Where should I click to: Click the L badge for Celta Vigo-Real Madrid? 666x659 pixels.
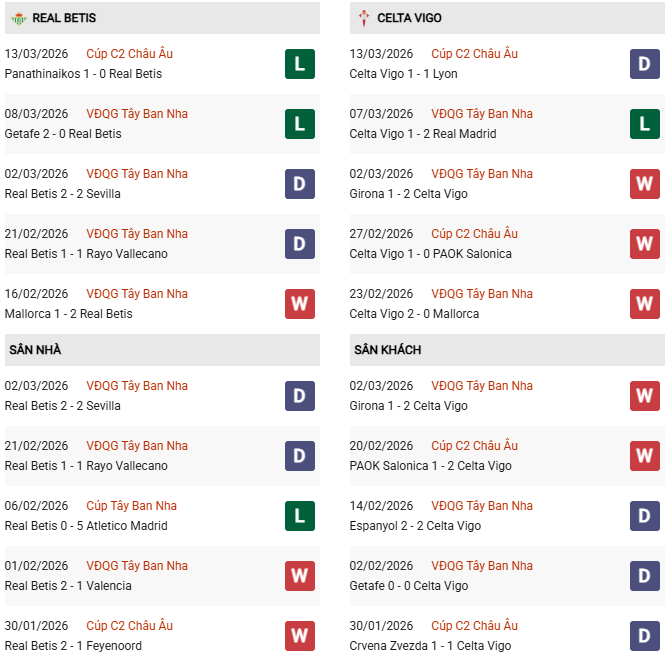point(645,124)
